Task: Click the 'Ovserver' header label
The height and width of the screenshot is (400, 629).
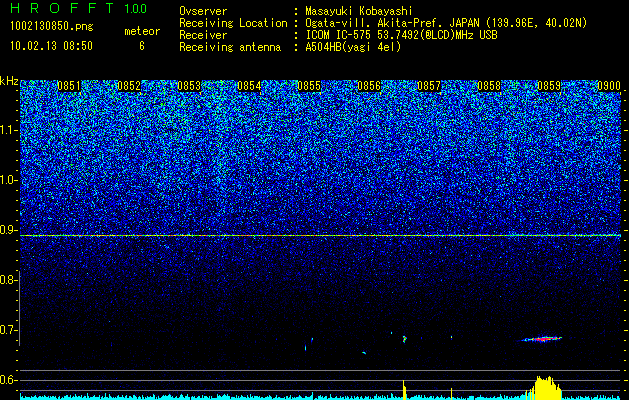Action: pyautogui.click(x=203, y=11)
